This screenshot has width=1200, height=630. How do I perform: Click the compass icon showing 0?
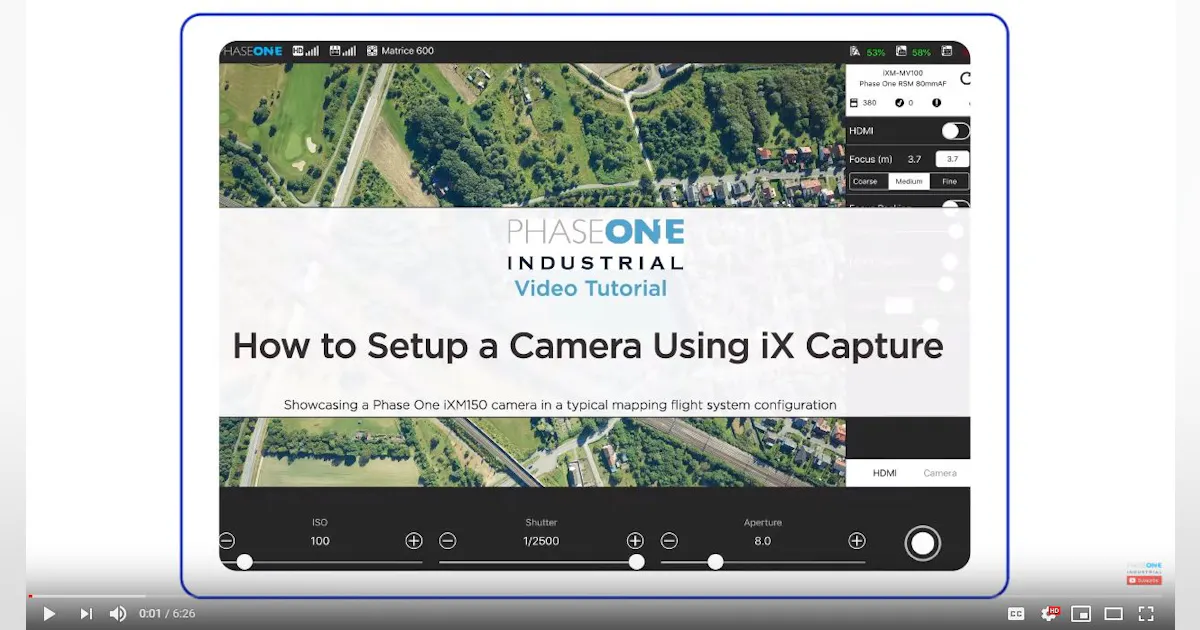(899, 103)
